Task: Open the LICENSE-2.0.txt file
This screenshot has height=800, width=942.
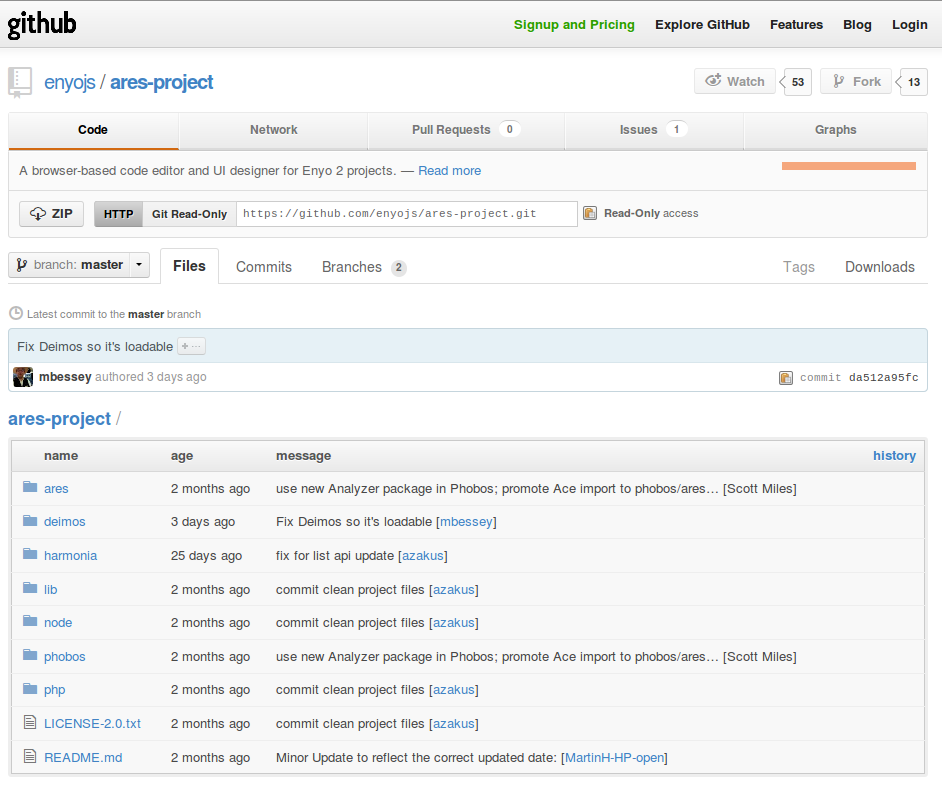Action: point(92,724)
